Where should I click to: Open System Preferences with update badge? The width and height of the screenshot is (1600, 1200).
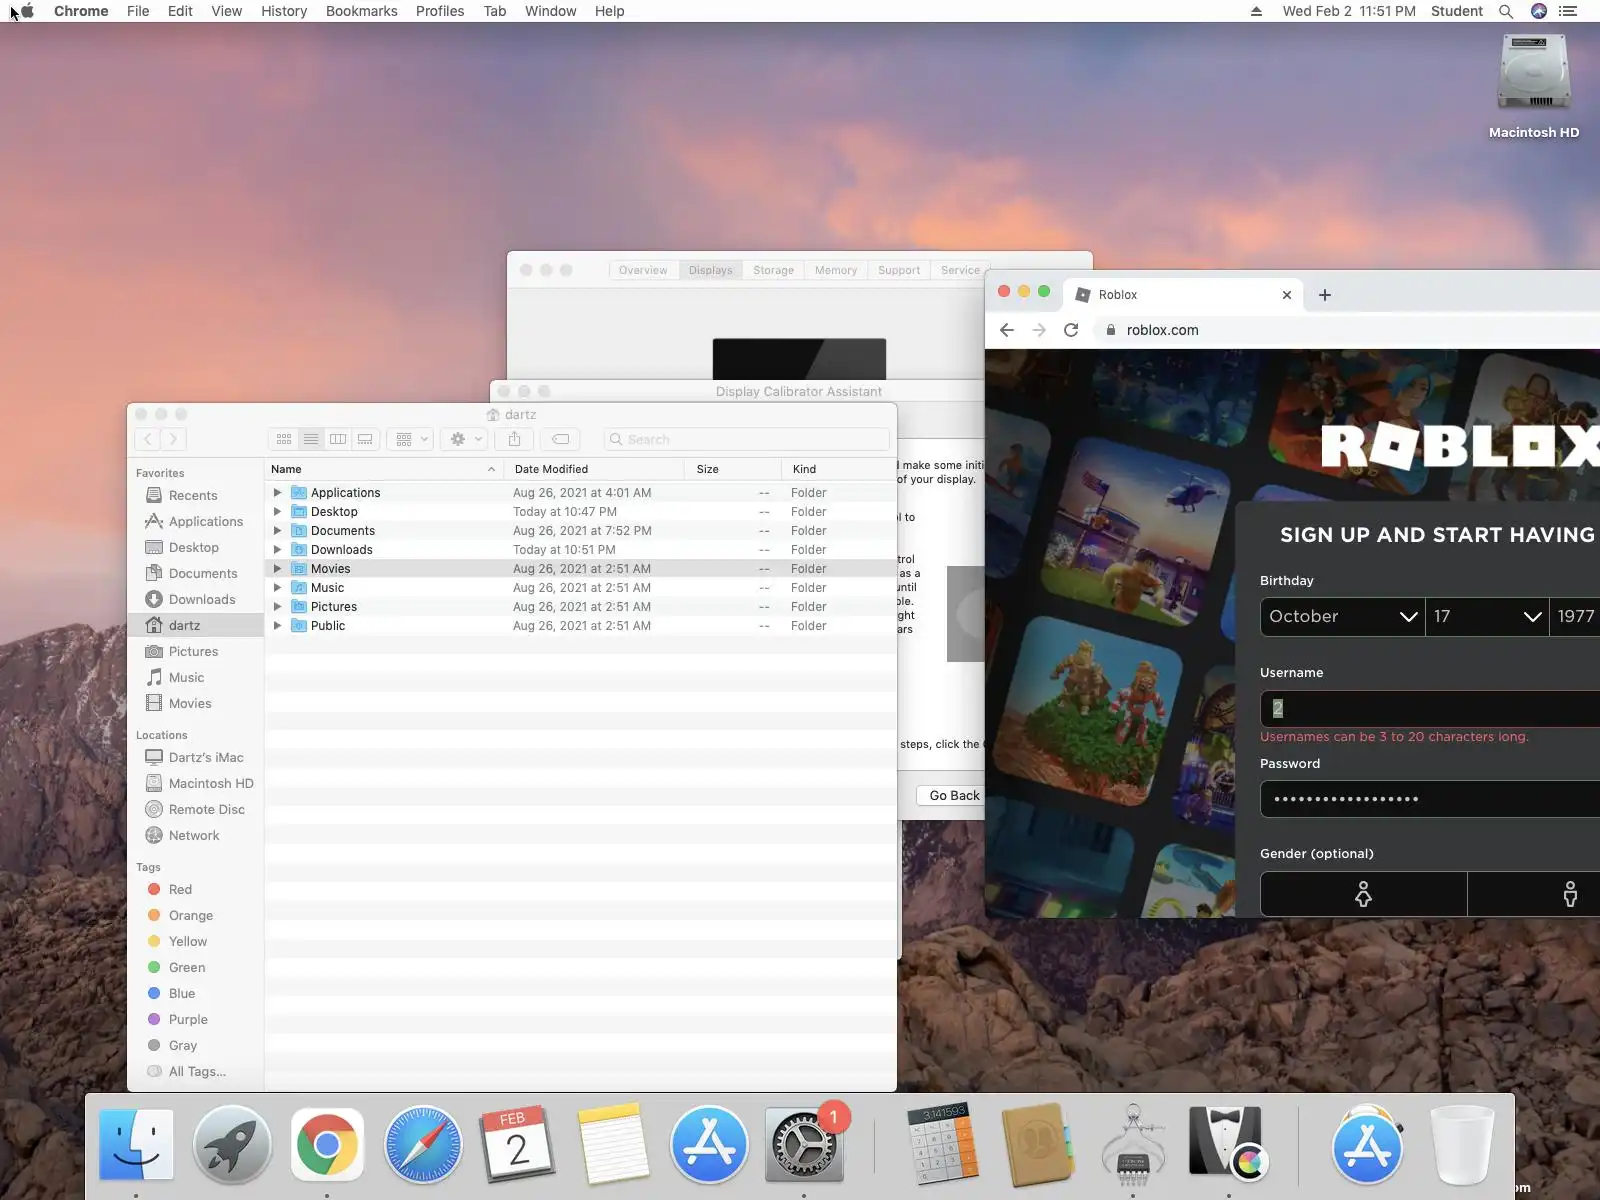tap(804, 1144)
